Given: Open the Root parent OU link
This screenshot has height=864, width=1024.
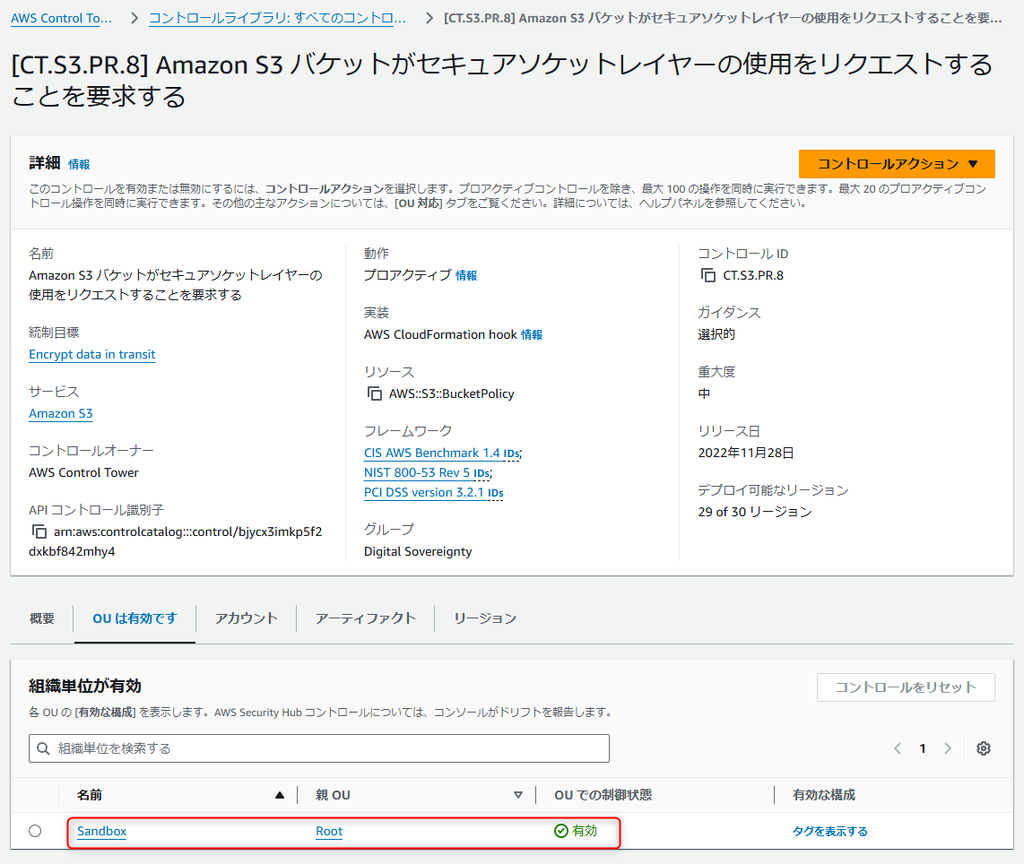Looking at the screenshot, I should tap(329, 831).
